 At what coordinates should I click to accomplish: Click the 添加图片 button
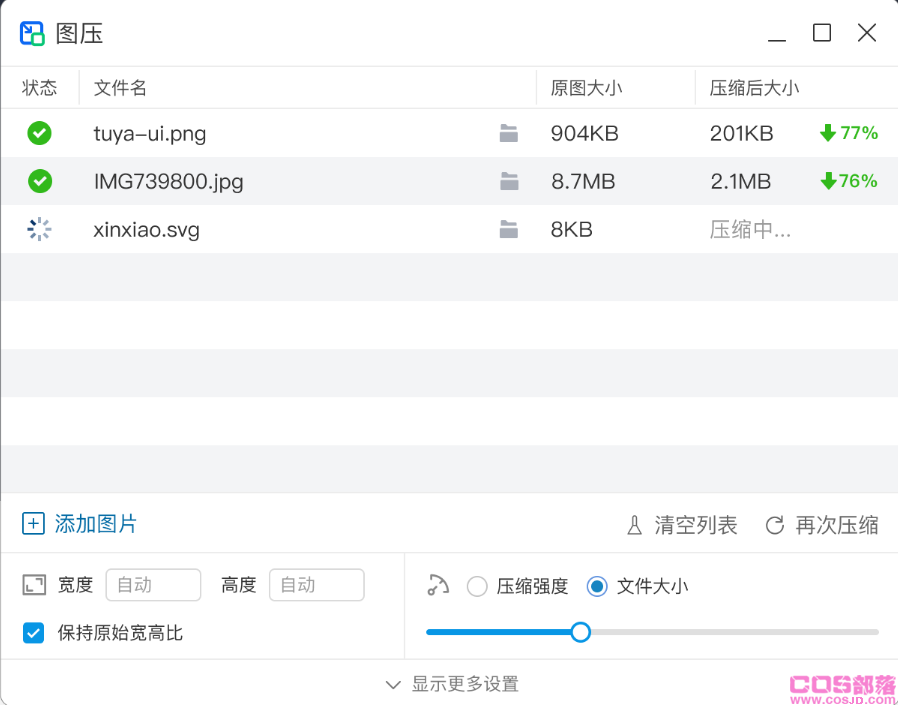pos(79,524)
